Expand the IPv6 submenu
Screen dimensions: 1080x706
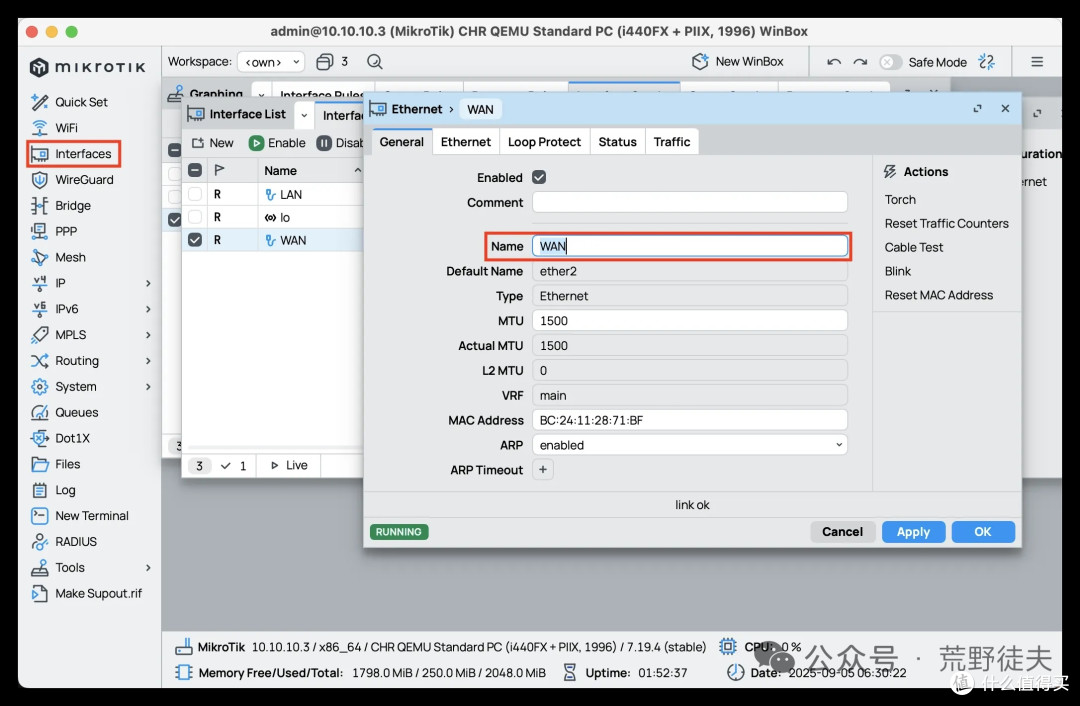pyautogui.click(x=148, y=309)
